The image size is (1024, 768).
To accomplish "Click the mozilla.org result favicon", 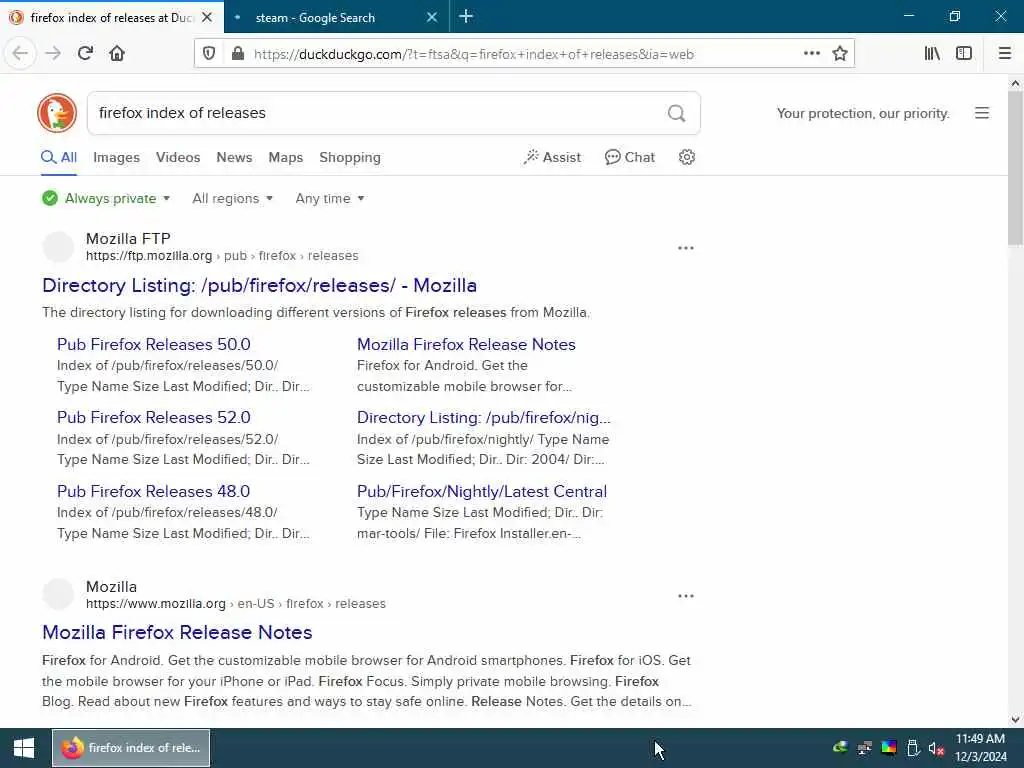I will click(58, 594).
